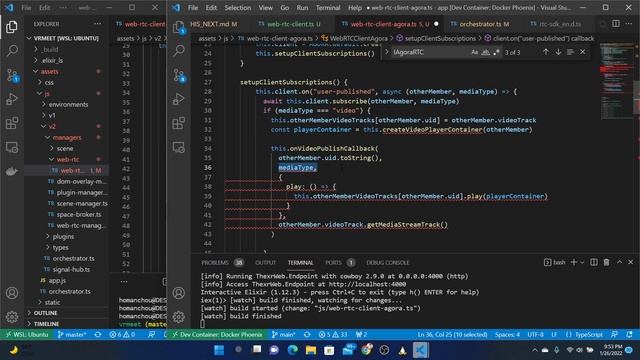The height and width of the screenshot is (360, 640).
Task: Open Terminal menu in menu bar
Action: point(328,8)
